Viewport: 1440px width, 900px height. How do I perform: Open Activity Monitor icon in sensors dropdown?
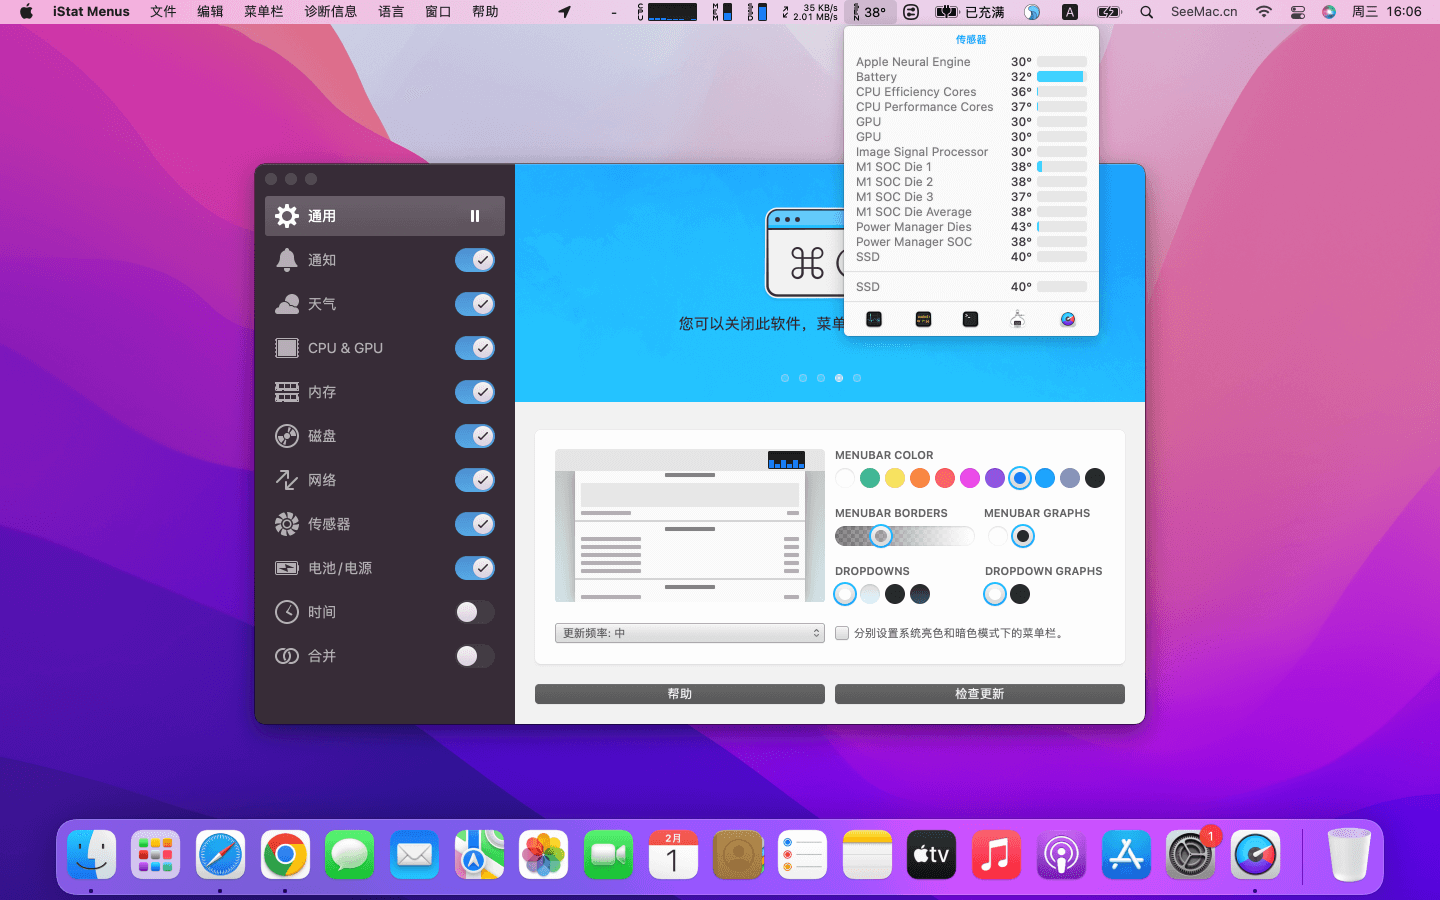874,319
